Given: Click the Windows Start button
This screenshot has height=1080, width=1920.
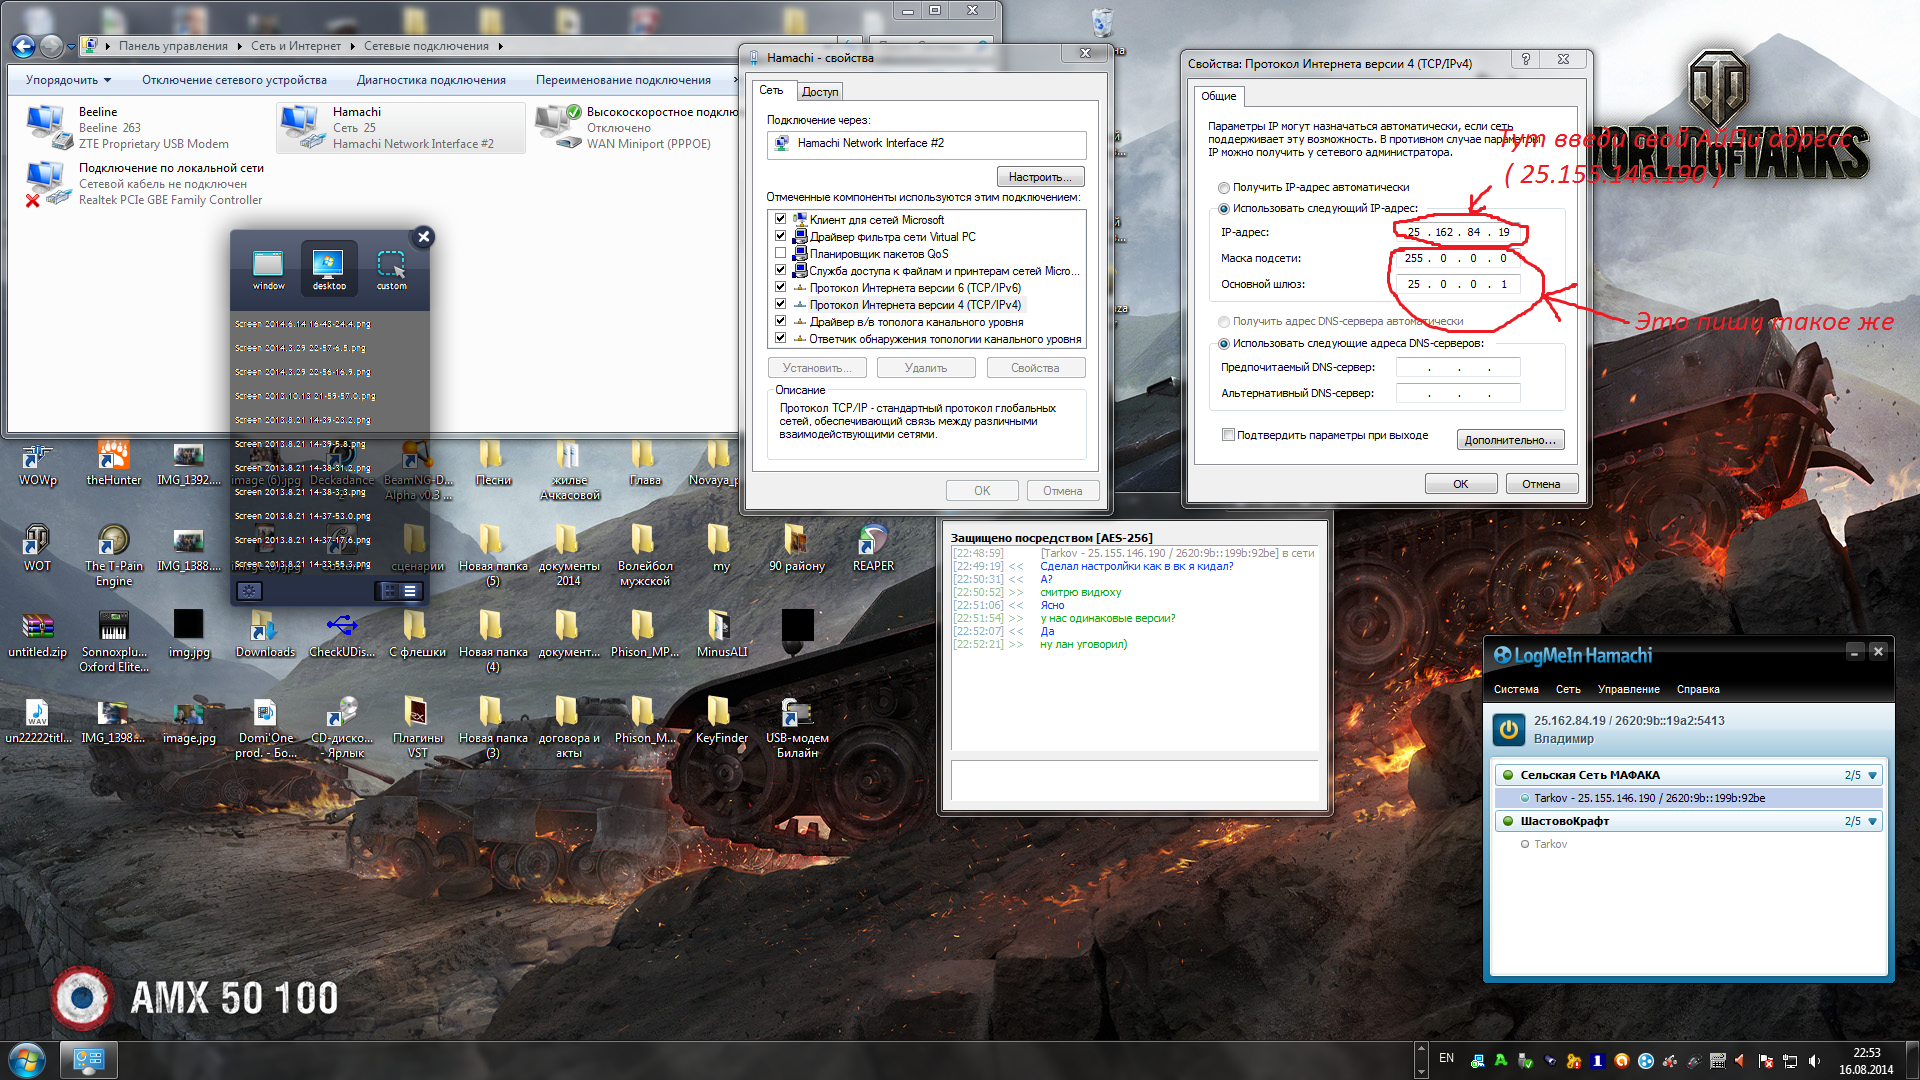Looking at the screenshot, I should pos(27,1059).
